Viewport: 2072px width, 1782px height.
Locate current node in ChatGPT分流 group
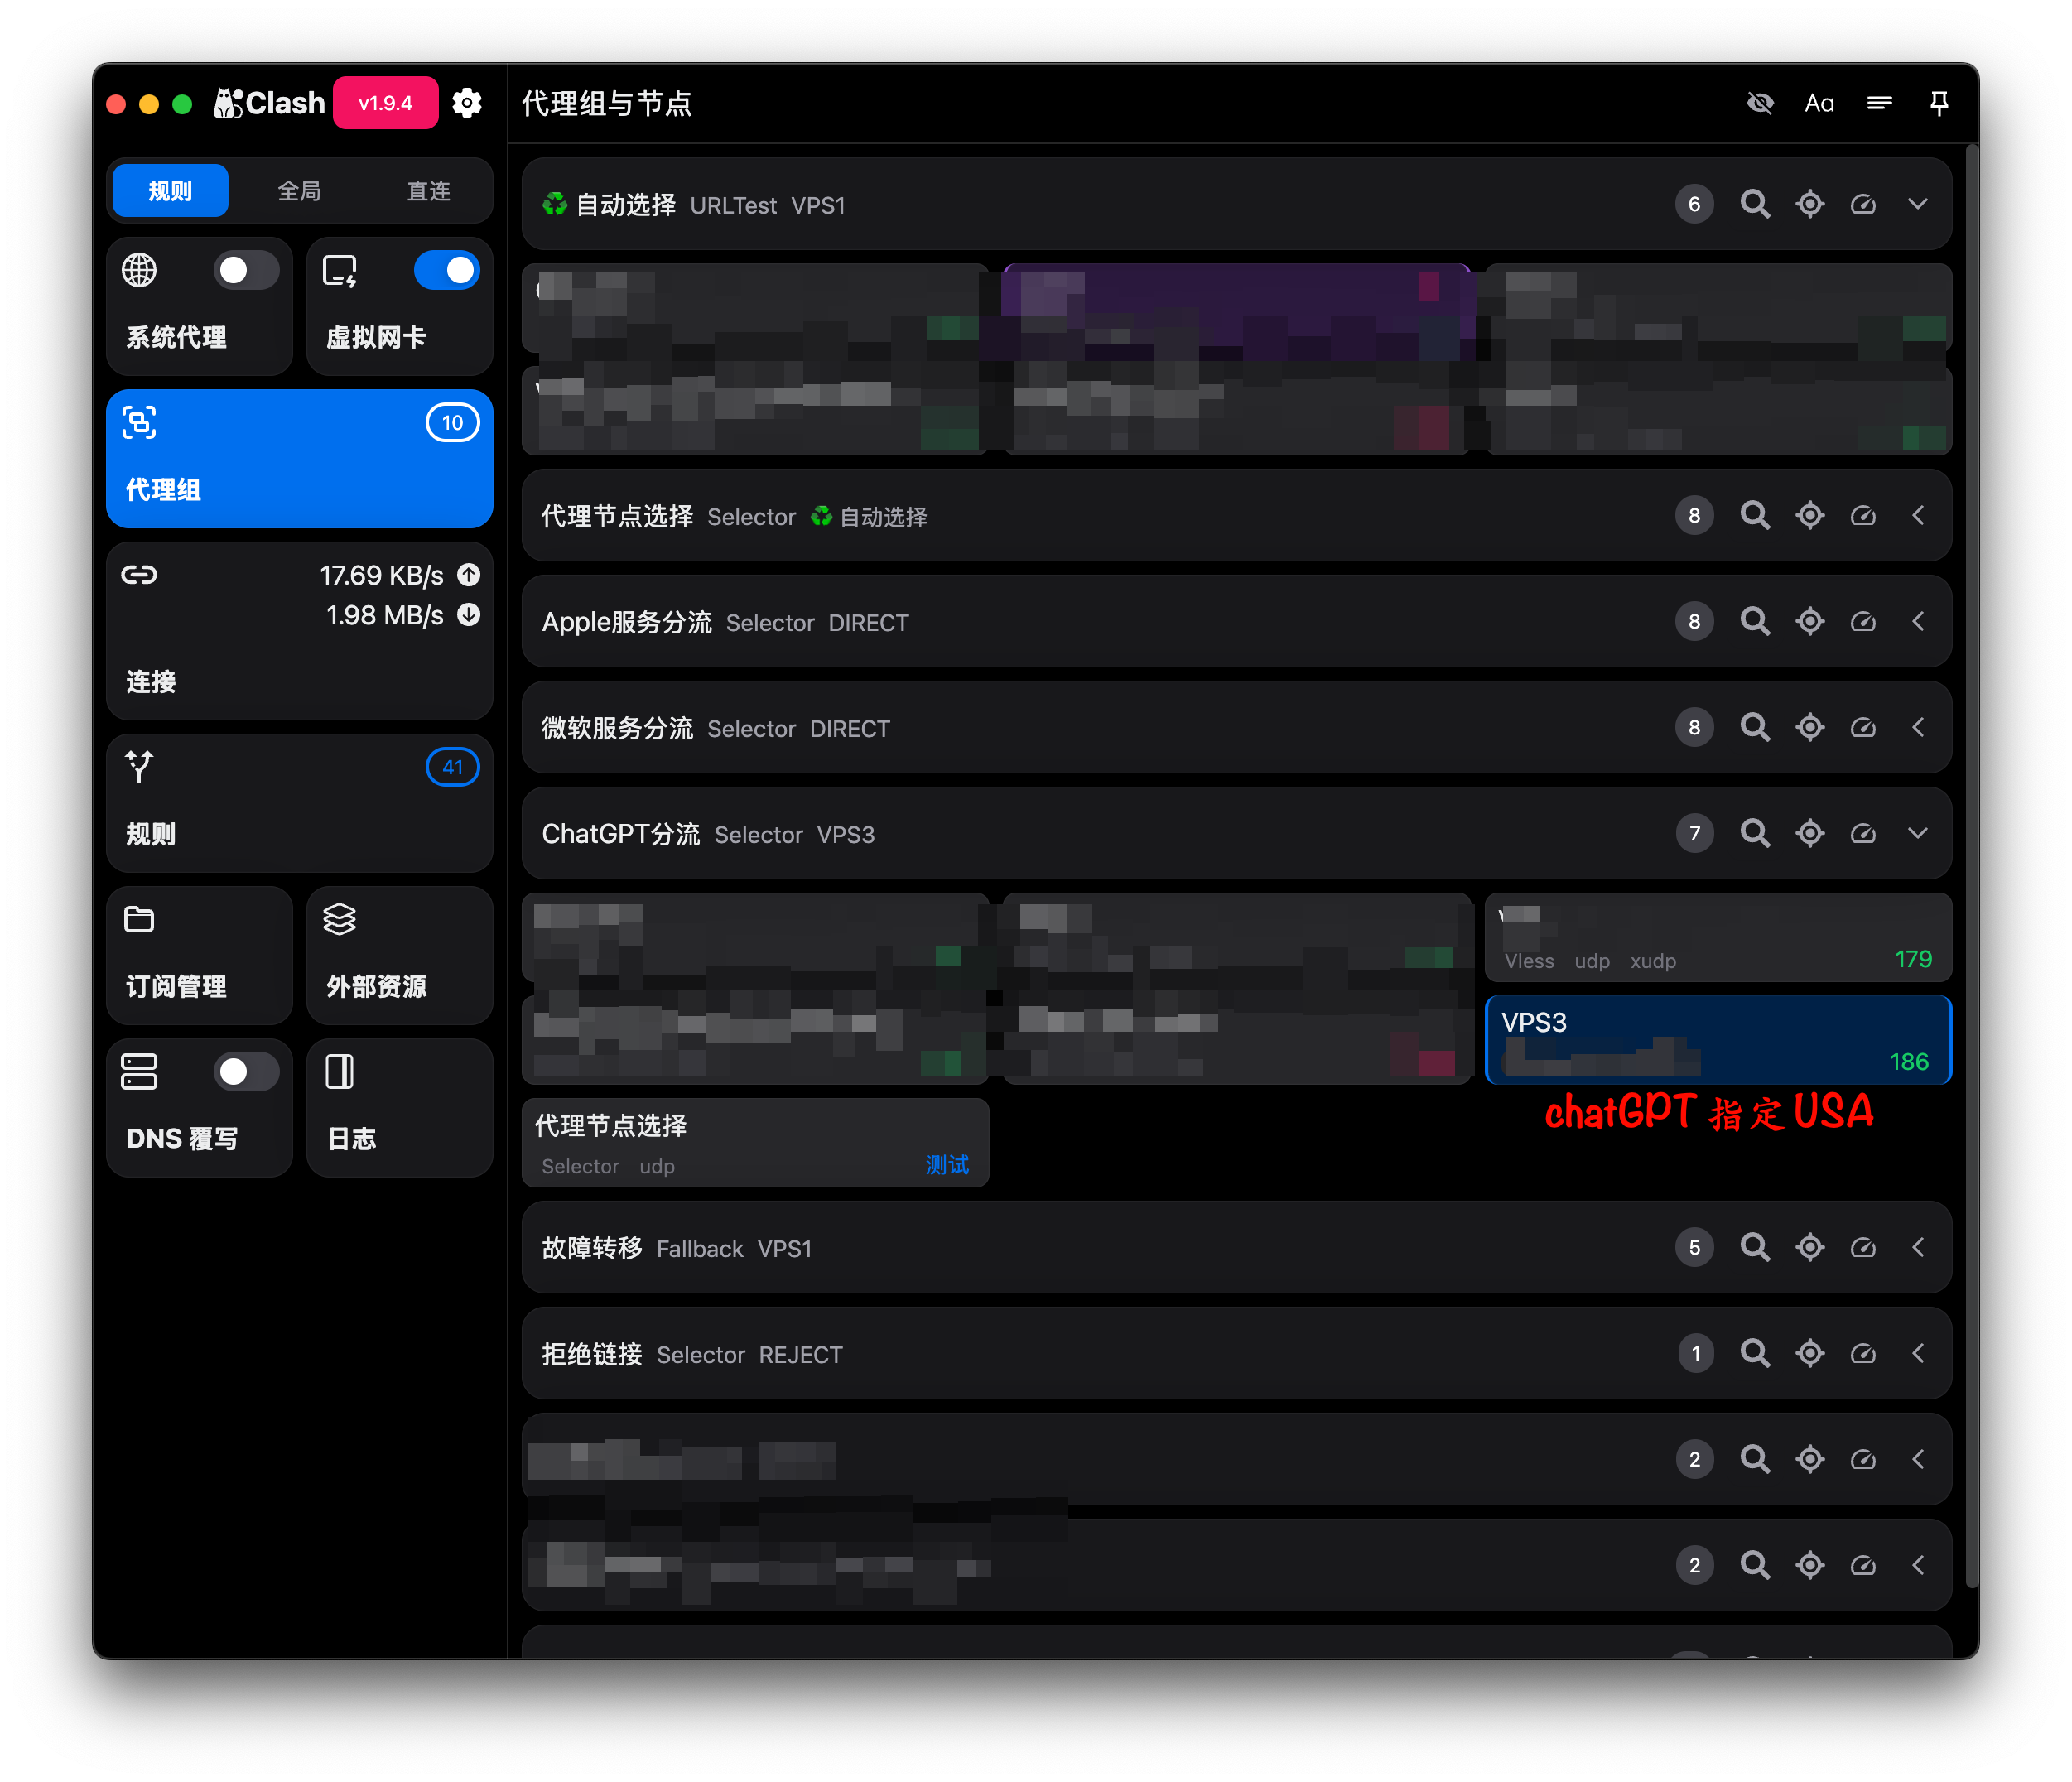[x=1810, y=833]
